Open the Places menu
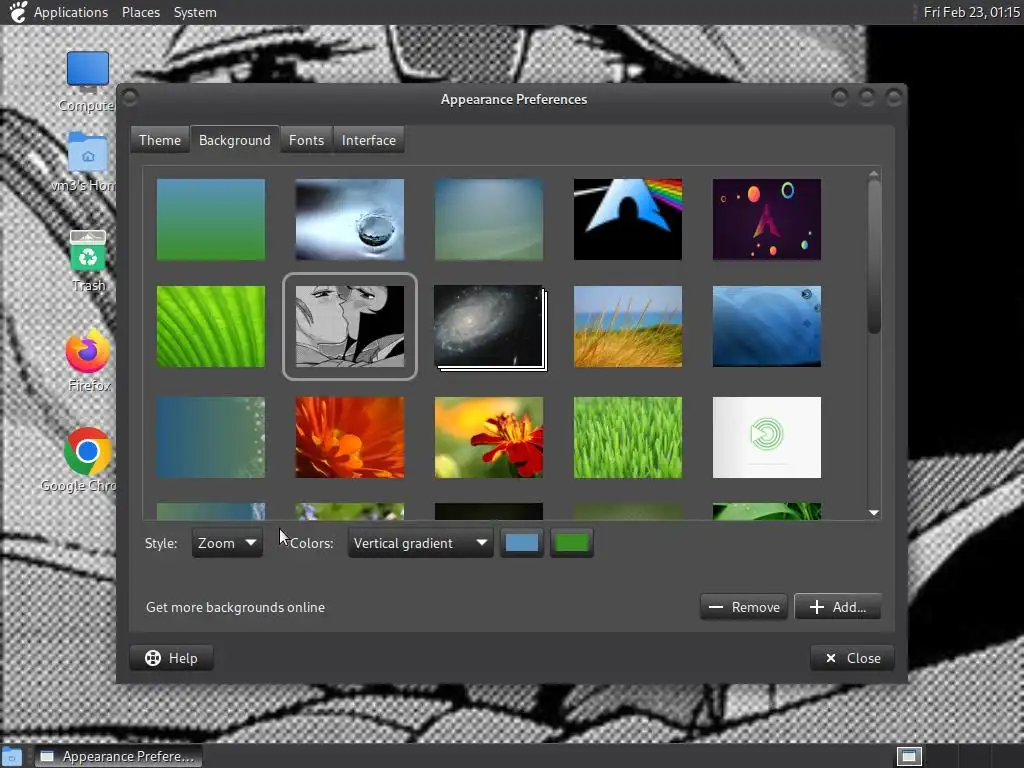1024x768 pixels. [x=140, y=12]
